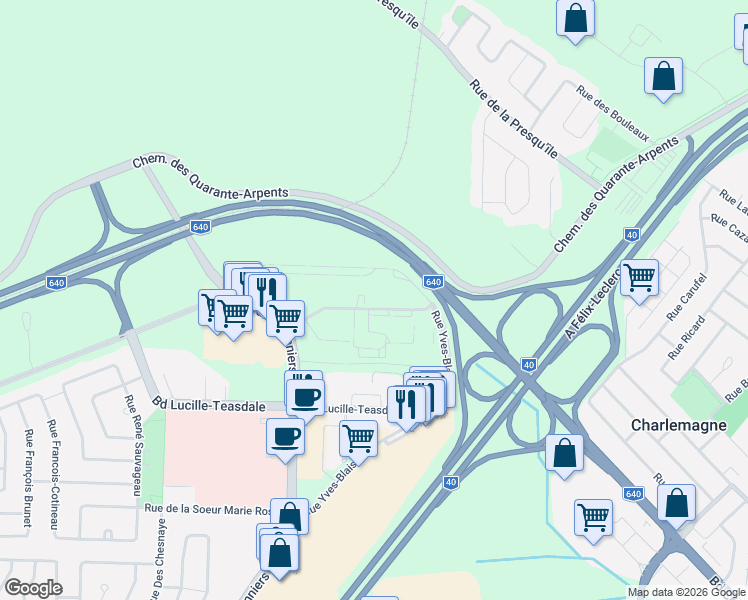Click the 640 highway shield near Chem. des Quarante-Arpents

[200, 227]
